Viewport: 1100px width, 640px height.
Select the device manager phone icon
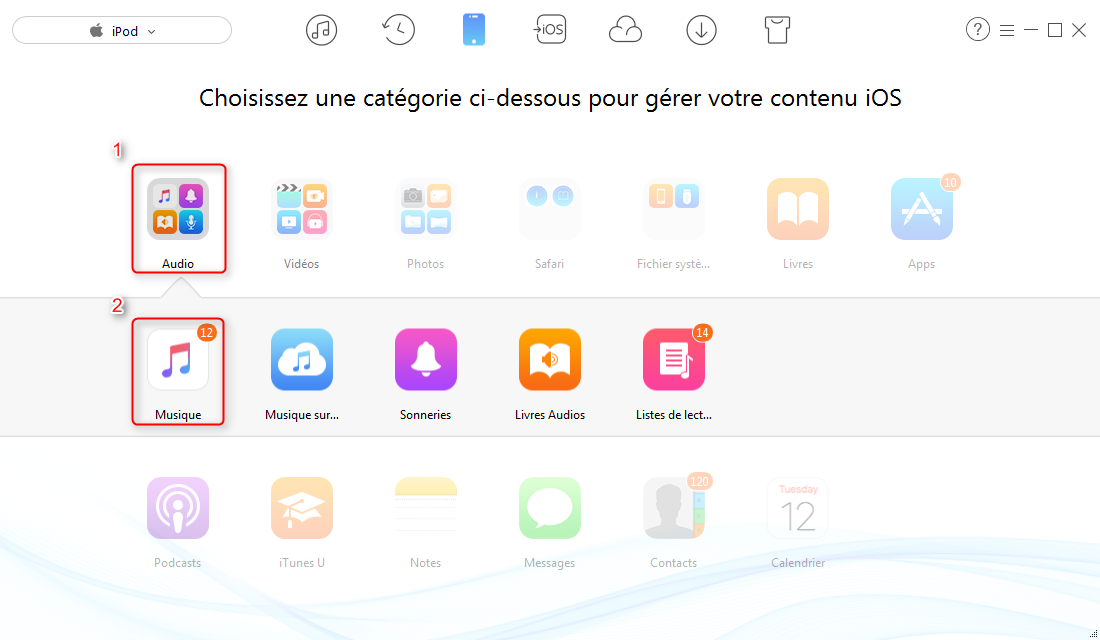(474, 30)
